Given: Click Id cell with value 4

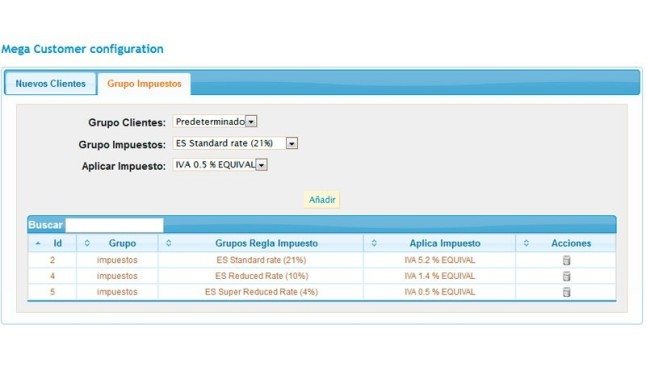Looking at the screenshot, I should (x=52, y=276).
